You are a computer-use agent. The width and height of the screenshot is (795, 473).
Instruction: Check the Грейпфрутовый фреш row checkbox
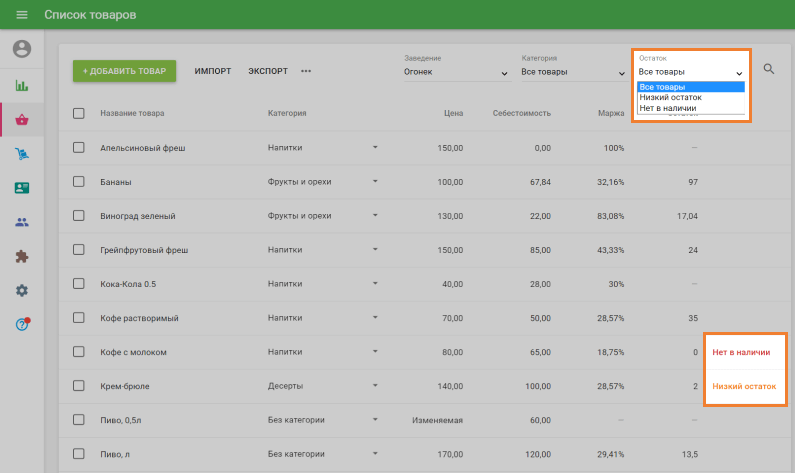pos(79,249)
